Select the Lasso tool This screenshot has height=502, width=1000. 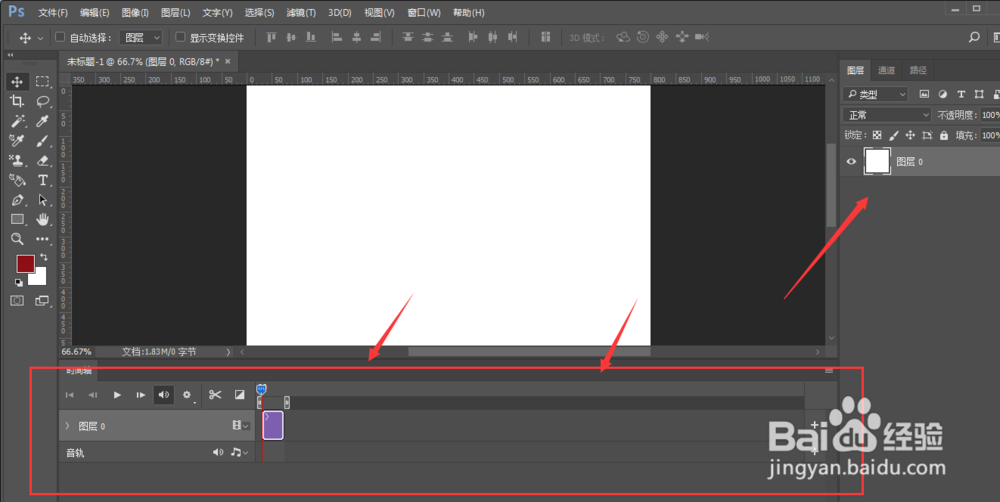tap(42, 101)
